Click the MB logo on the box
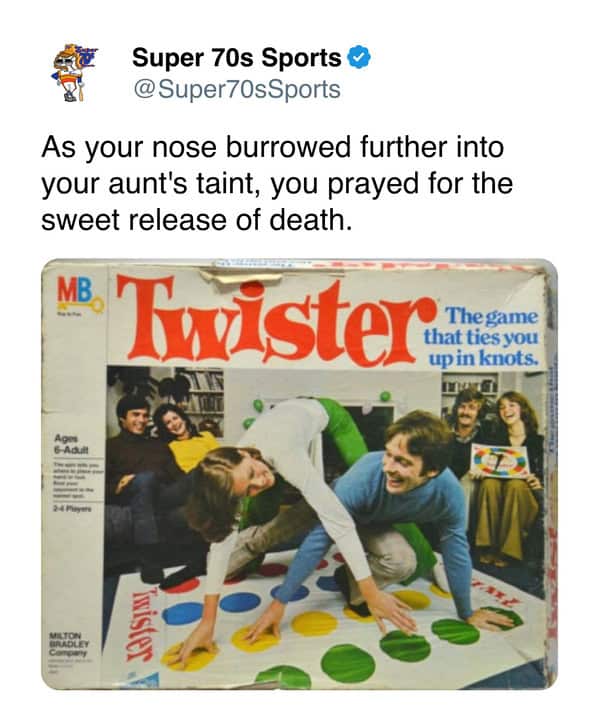Viewport: 599px width, 728px height. [x=75, y=289]
